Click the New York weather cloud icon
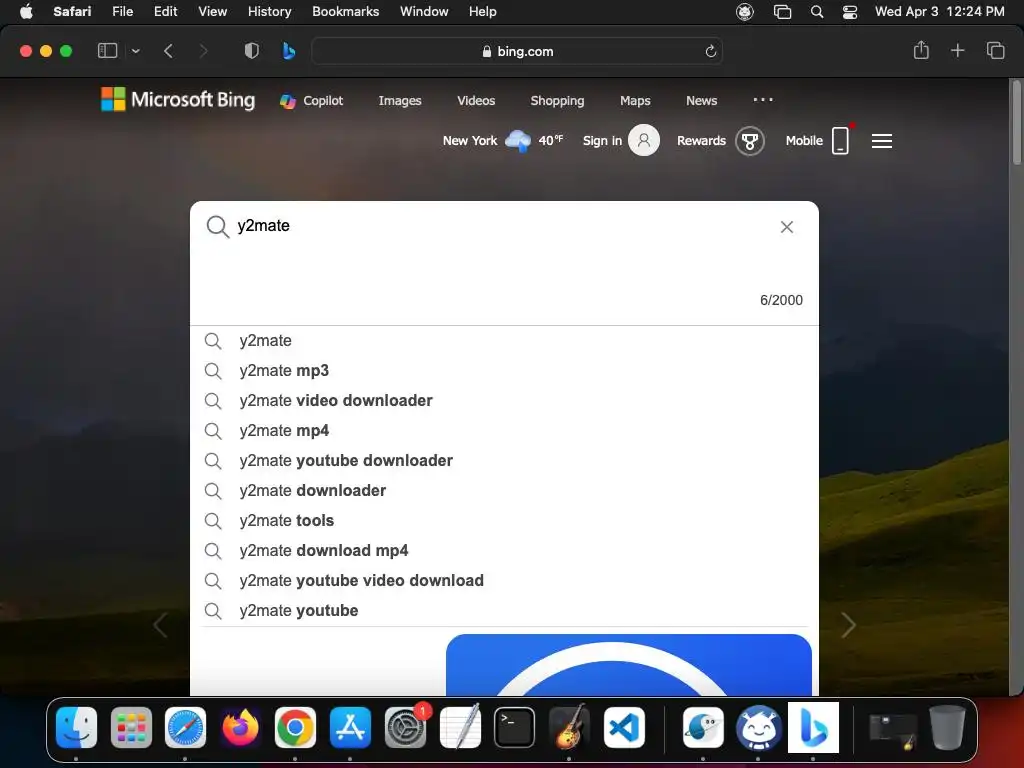Viewport: 1024px width, 768px height. (518, 140)
